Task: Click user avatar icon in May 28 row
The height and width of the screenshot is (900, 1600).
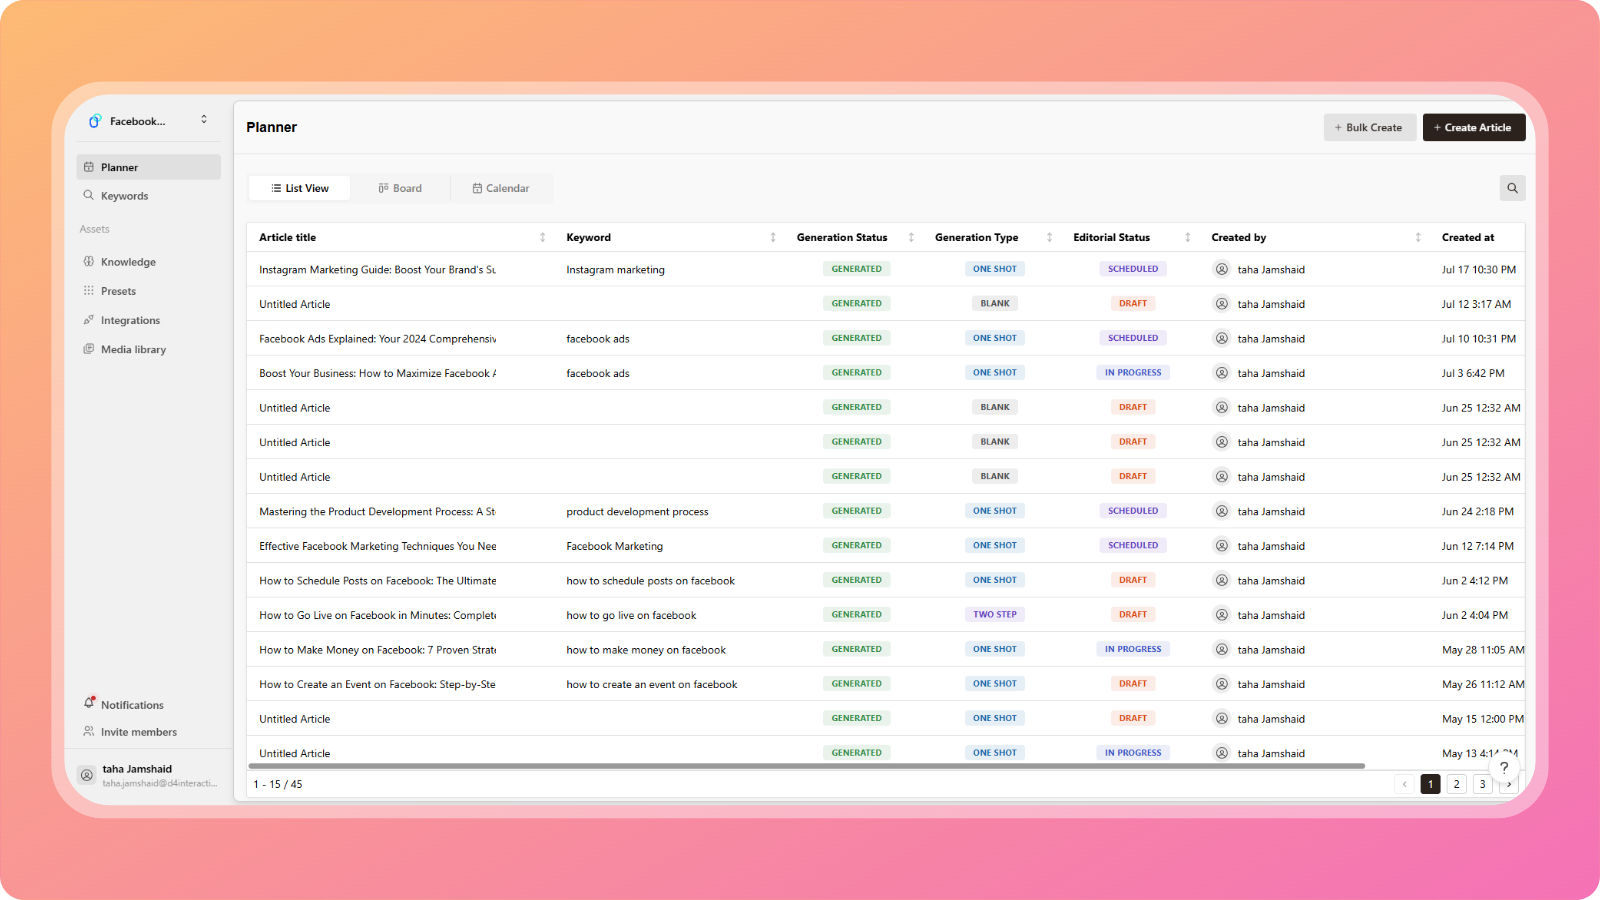Action: point(1222,649)
